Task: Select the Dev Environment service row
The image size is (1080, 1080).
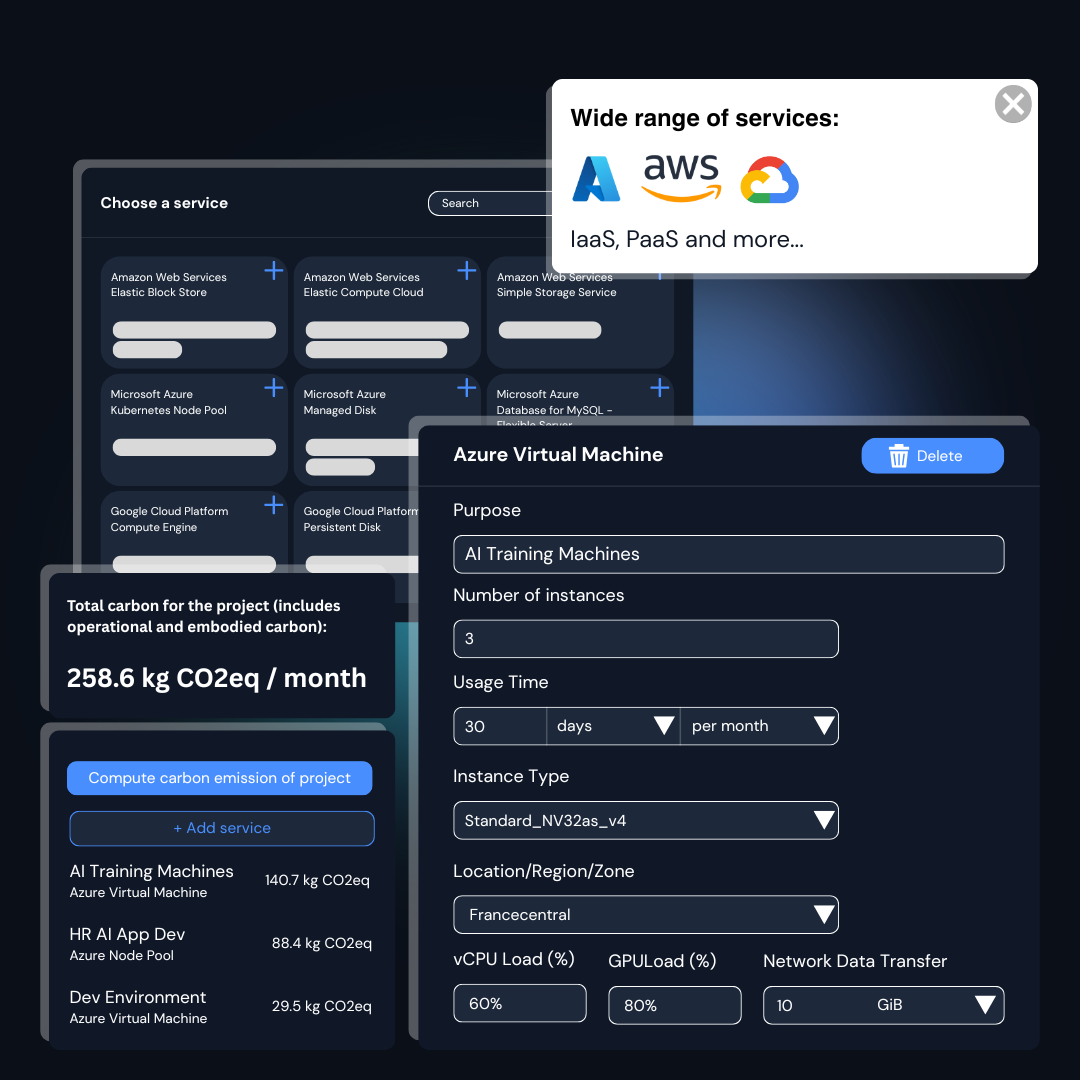Action: coord(220,1006)
